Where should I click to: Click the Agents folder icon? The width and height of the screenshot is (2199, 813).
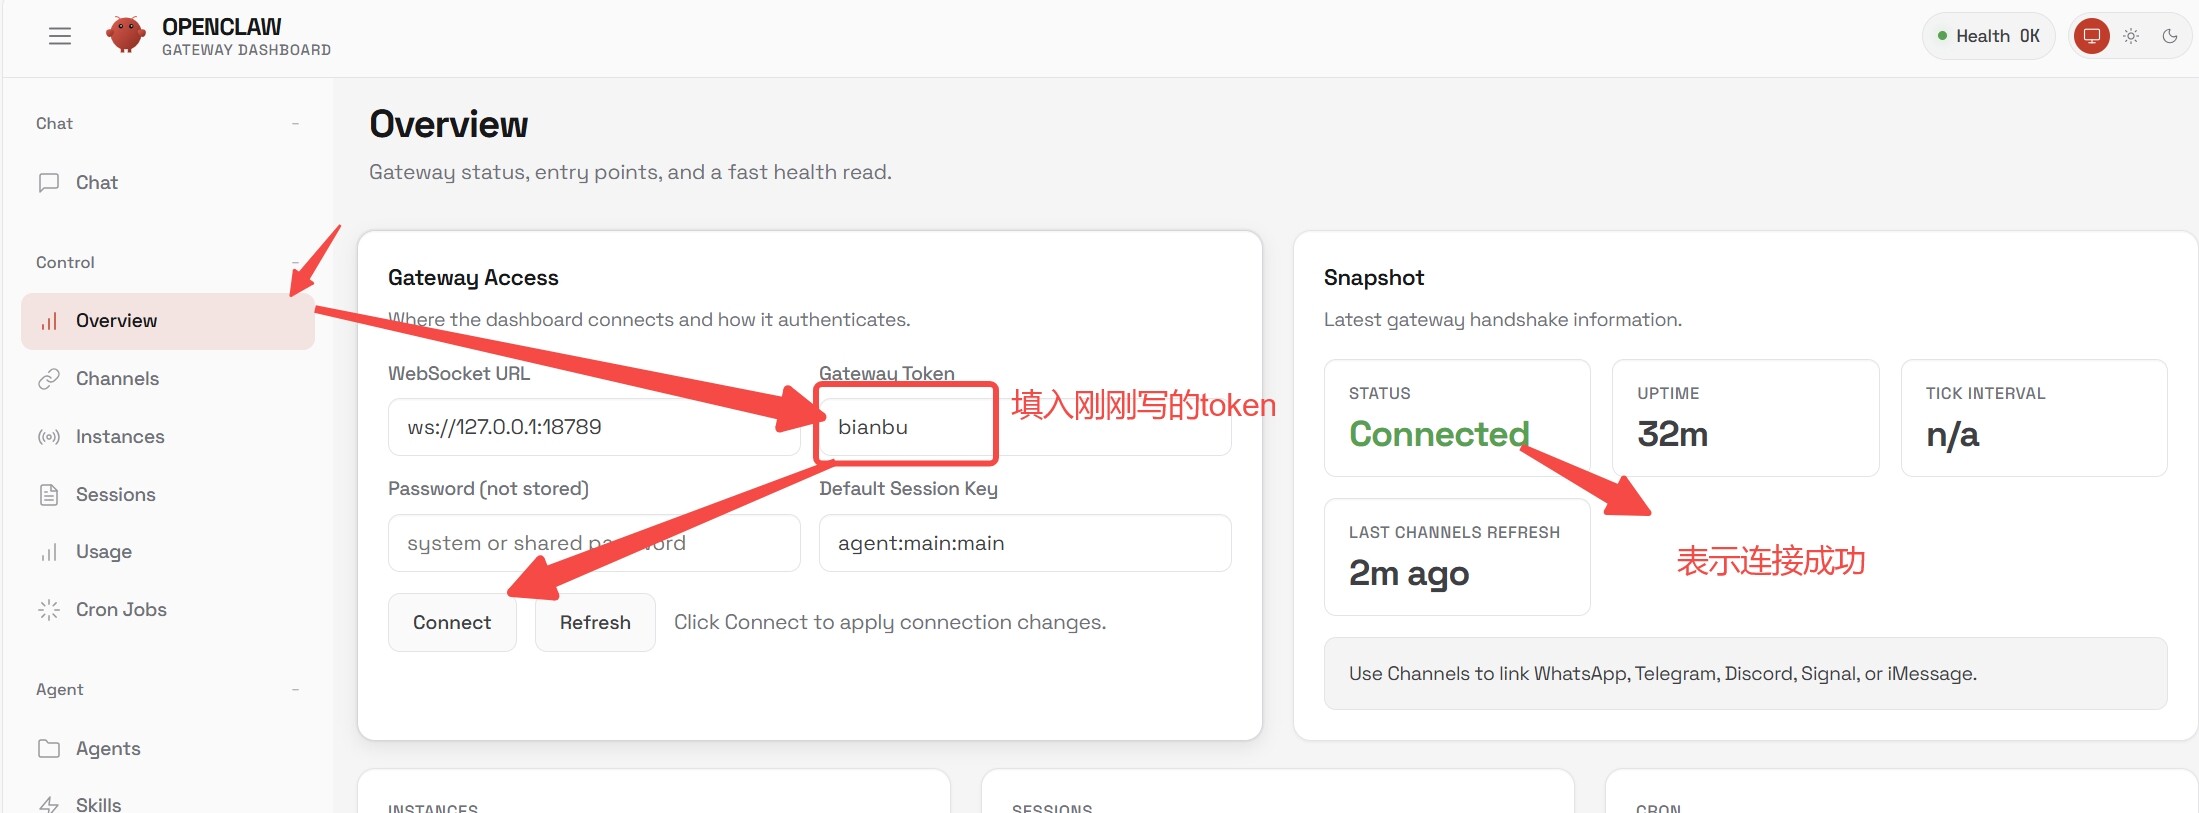coord(49,749)
